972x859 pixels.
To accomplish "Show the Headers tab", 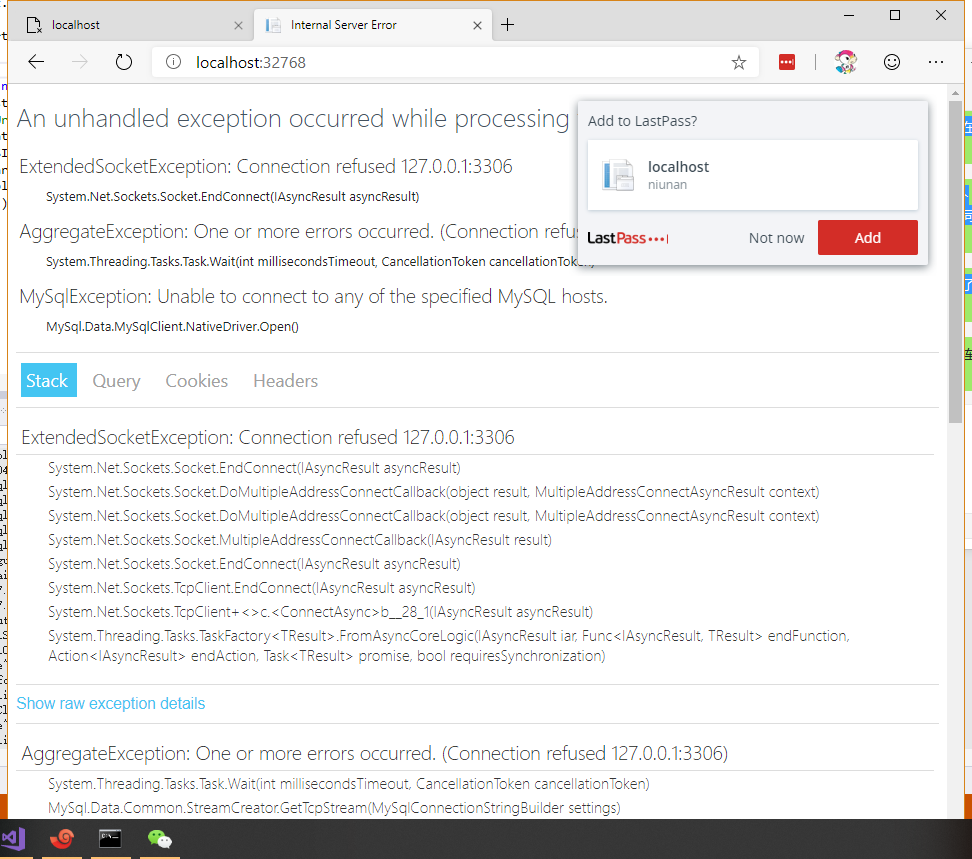I will pyautogui.click(x=286, y=381).
